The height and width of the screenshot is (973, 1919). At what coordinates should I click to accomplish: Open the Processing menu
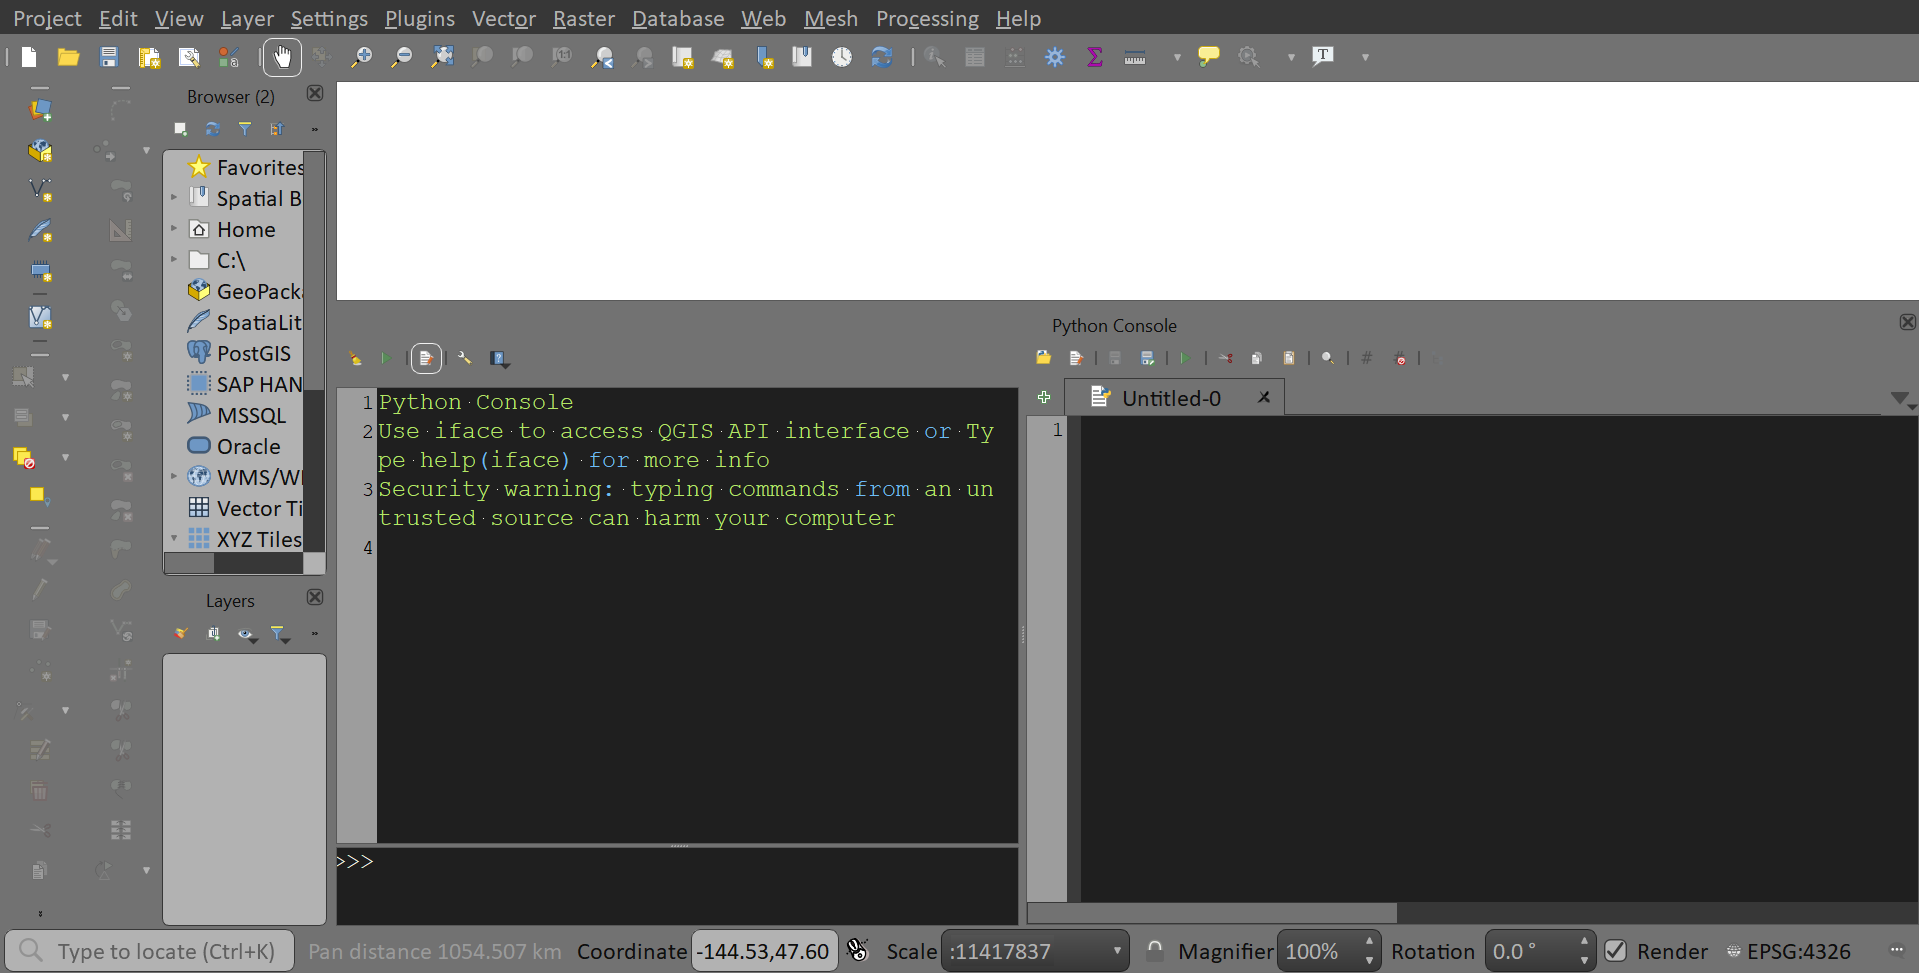(926, 18)
